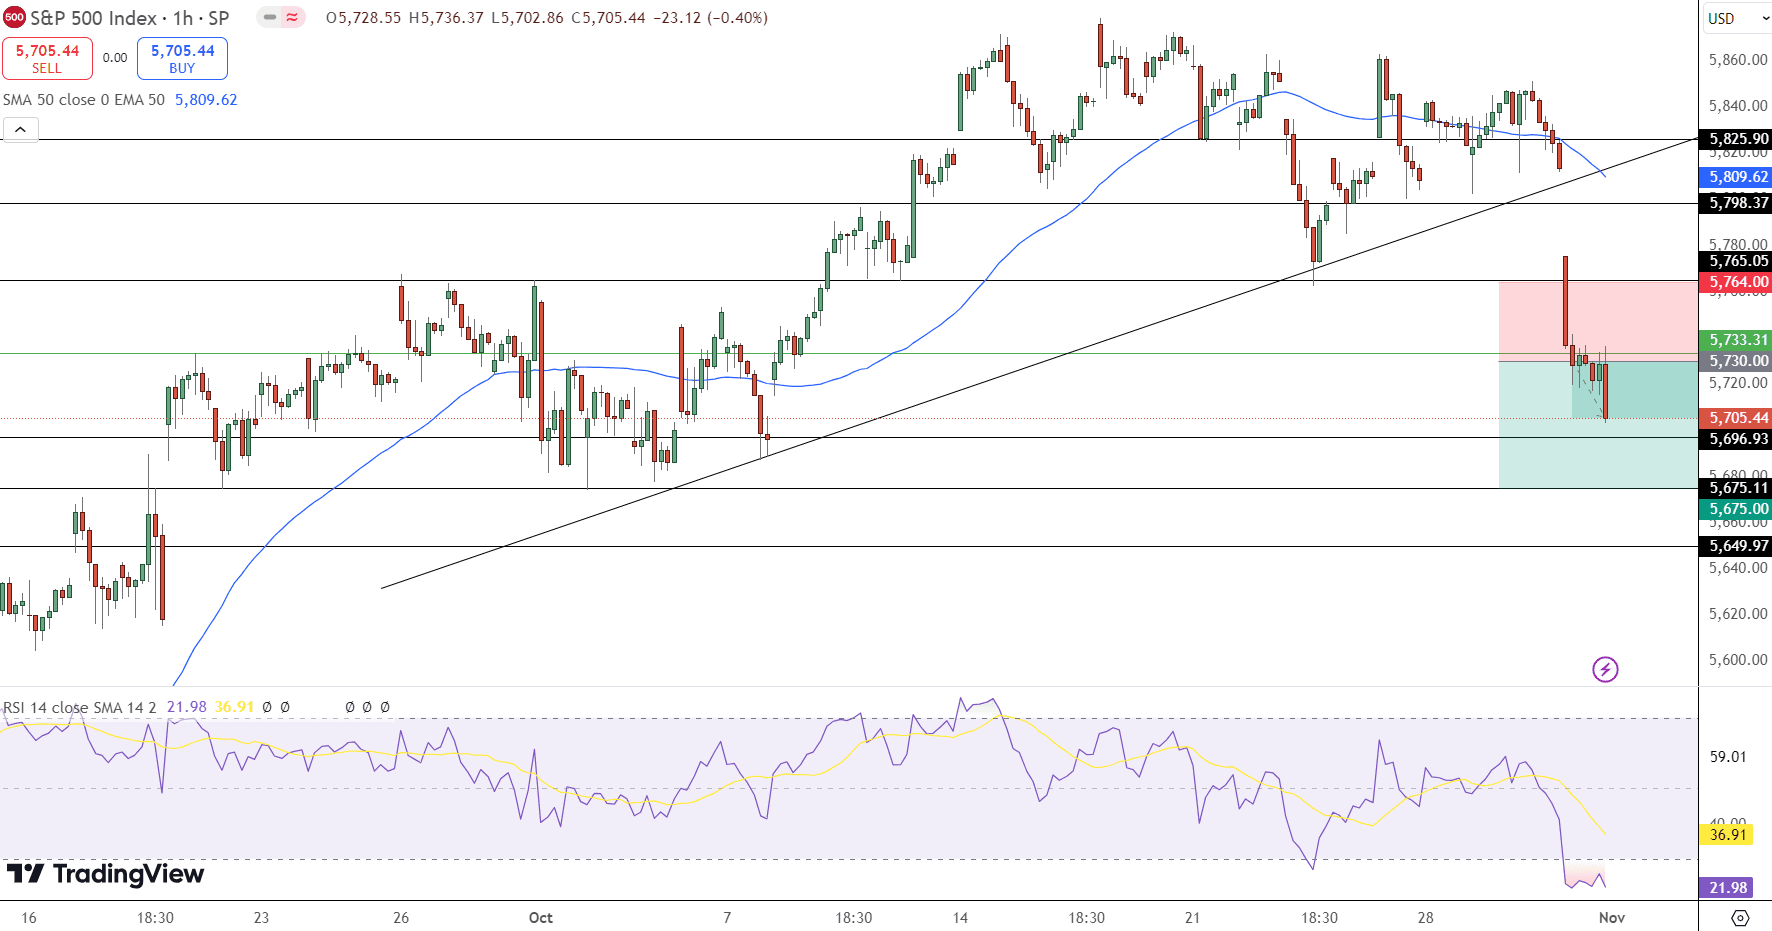This screenshot has height=931, width=1772.
Task: Click the pink wavy-lines indicator icon
Action: 293,18
